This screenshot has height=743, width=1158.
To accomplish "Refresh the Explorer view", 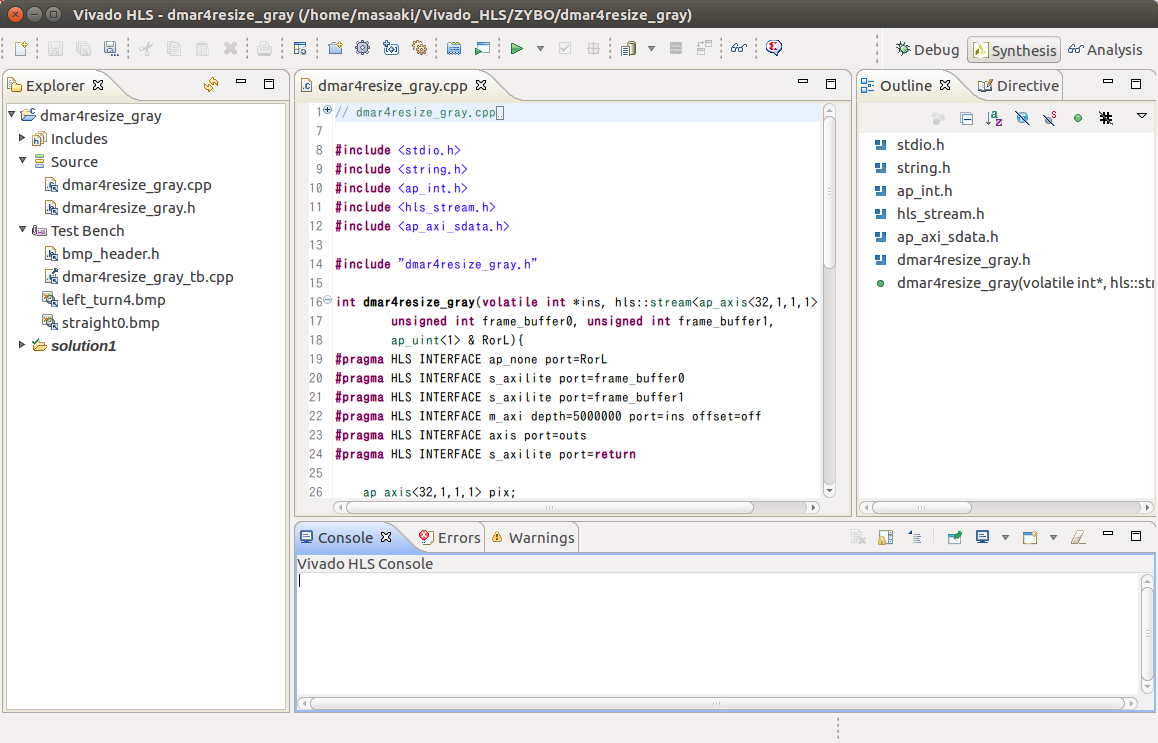I will (210, 84).
